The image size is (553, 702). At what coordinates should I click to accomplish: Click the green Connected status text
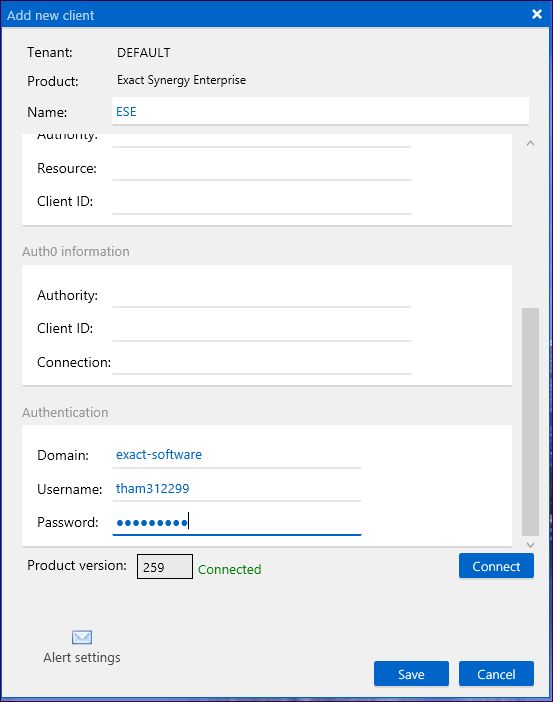[x=230, y=569]
